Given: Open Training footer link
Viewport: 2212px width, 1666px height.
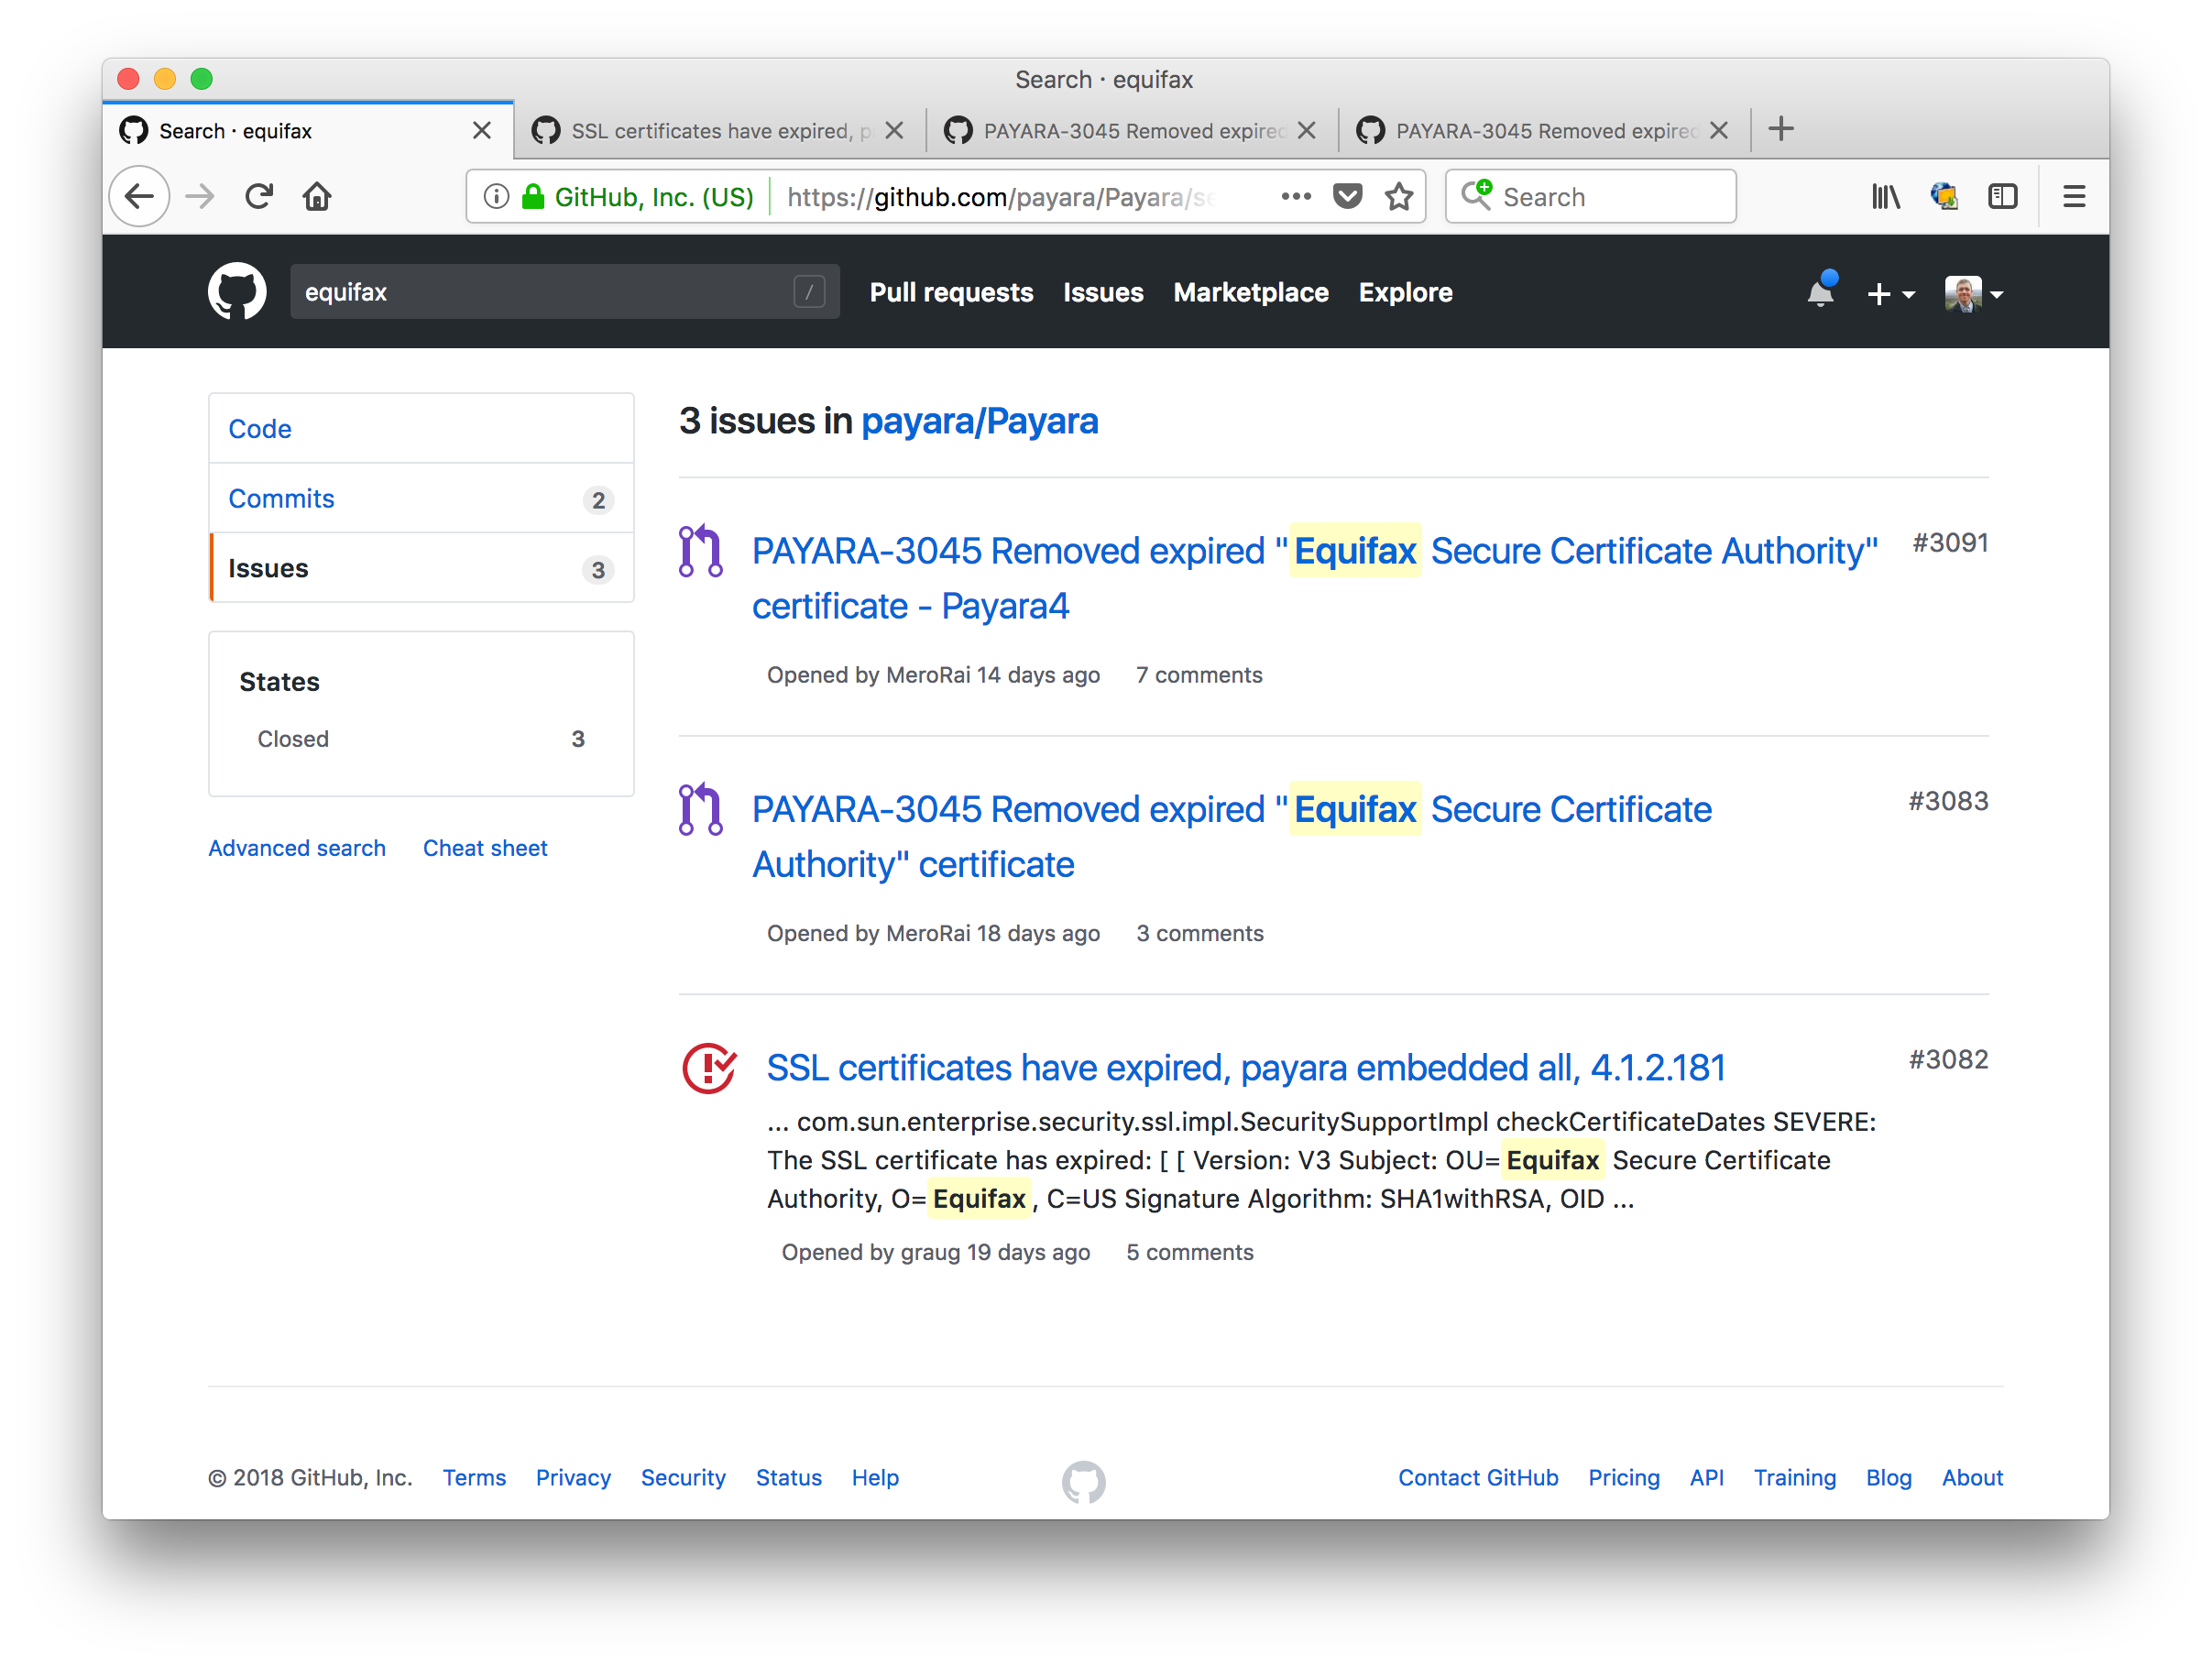Looking at the screenshot, I should click(1795, 1478).
